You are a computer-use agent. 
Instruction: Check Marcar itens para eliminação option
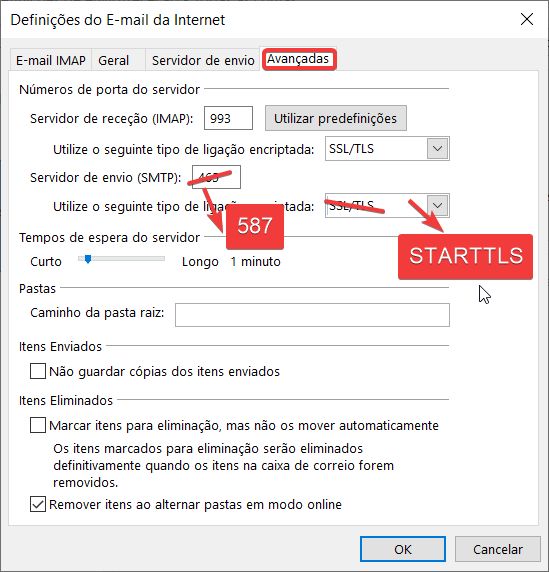click(x=38, y=425)
